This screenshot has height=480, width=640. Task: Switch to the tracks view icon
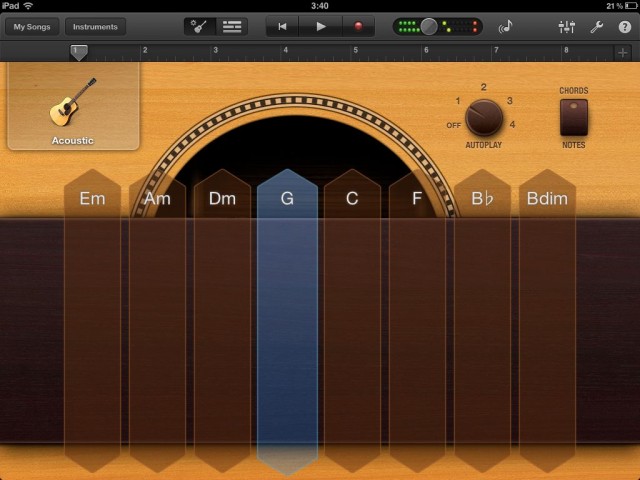tap(233, 27)
